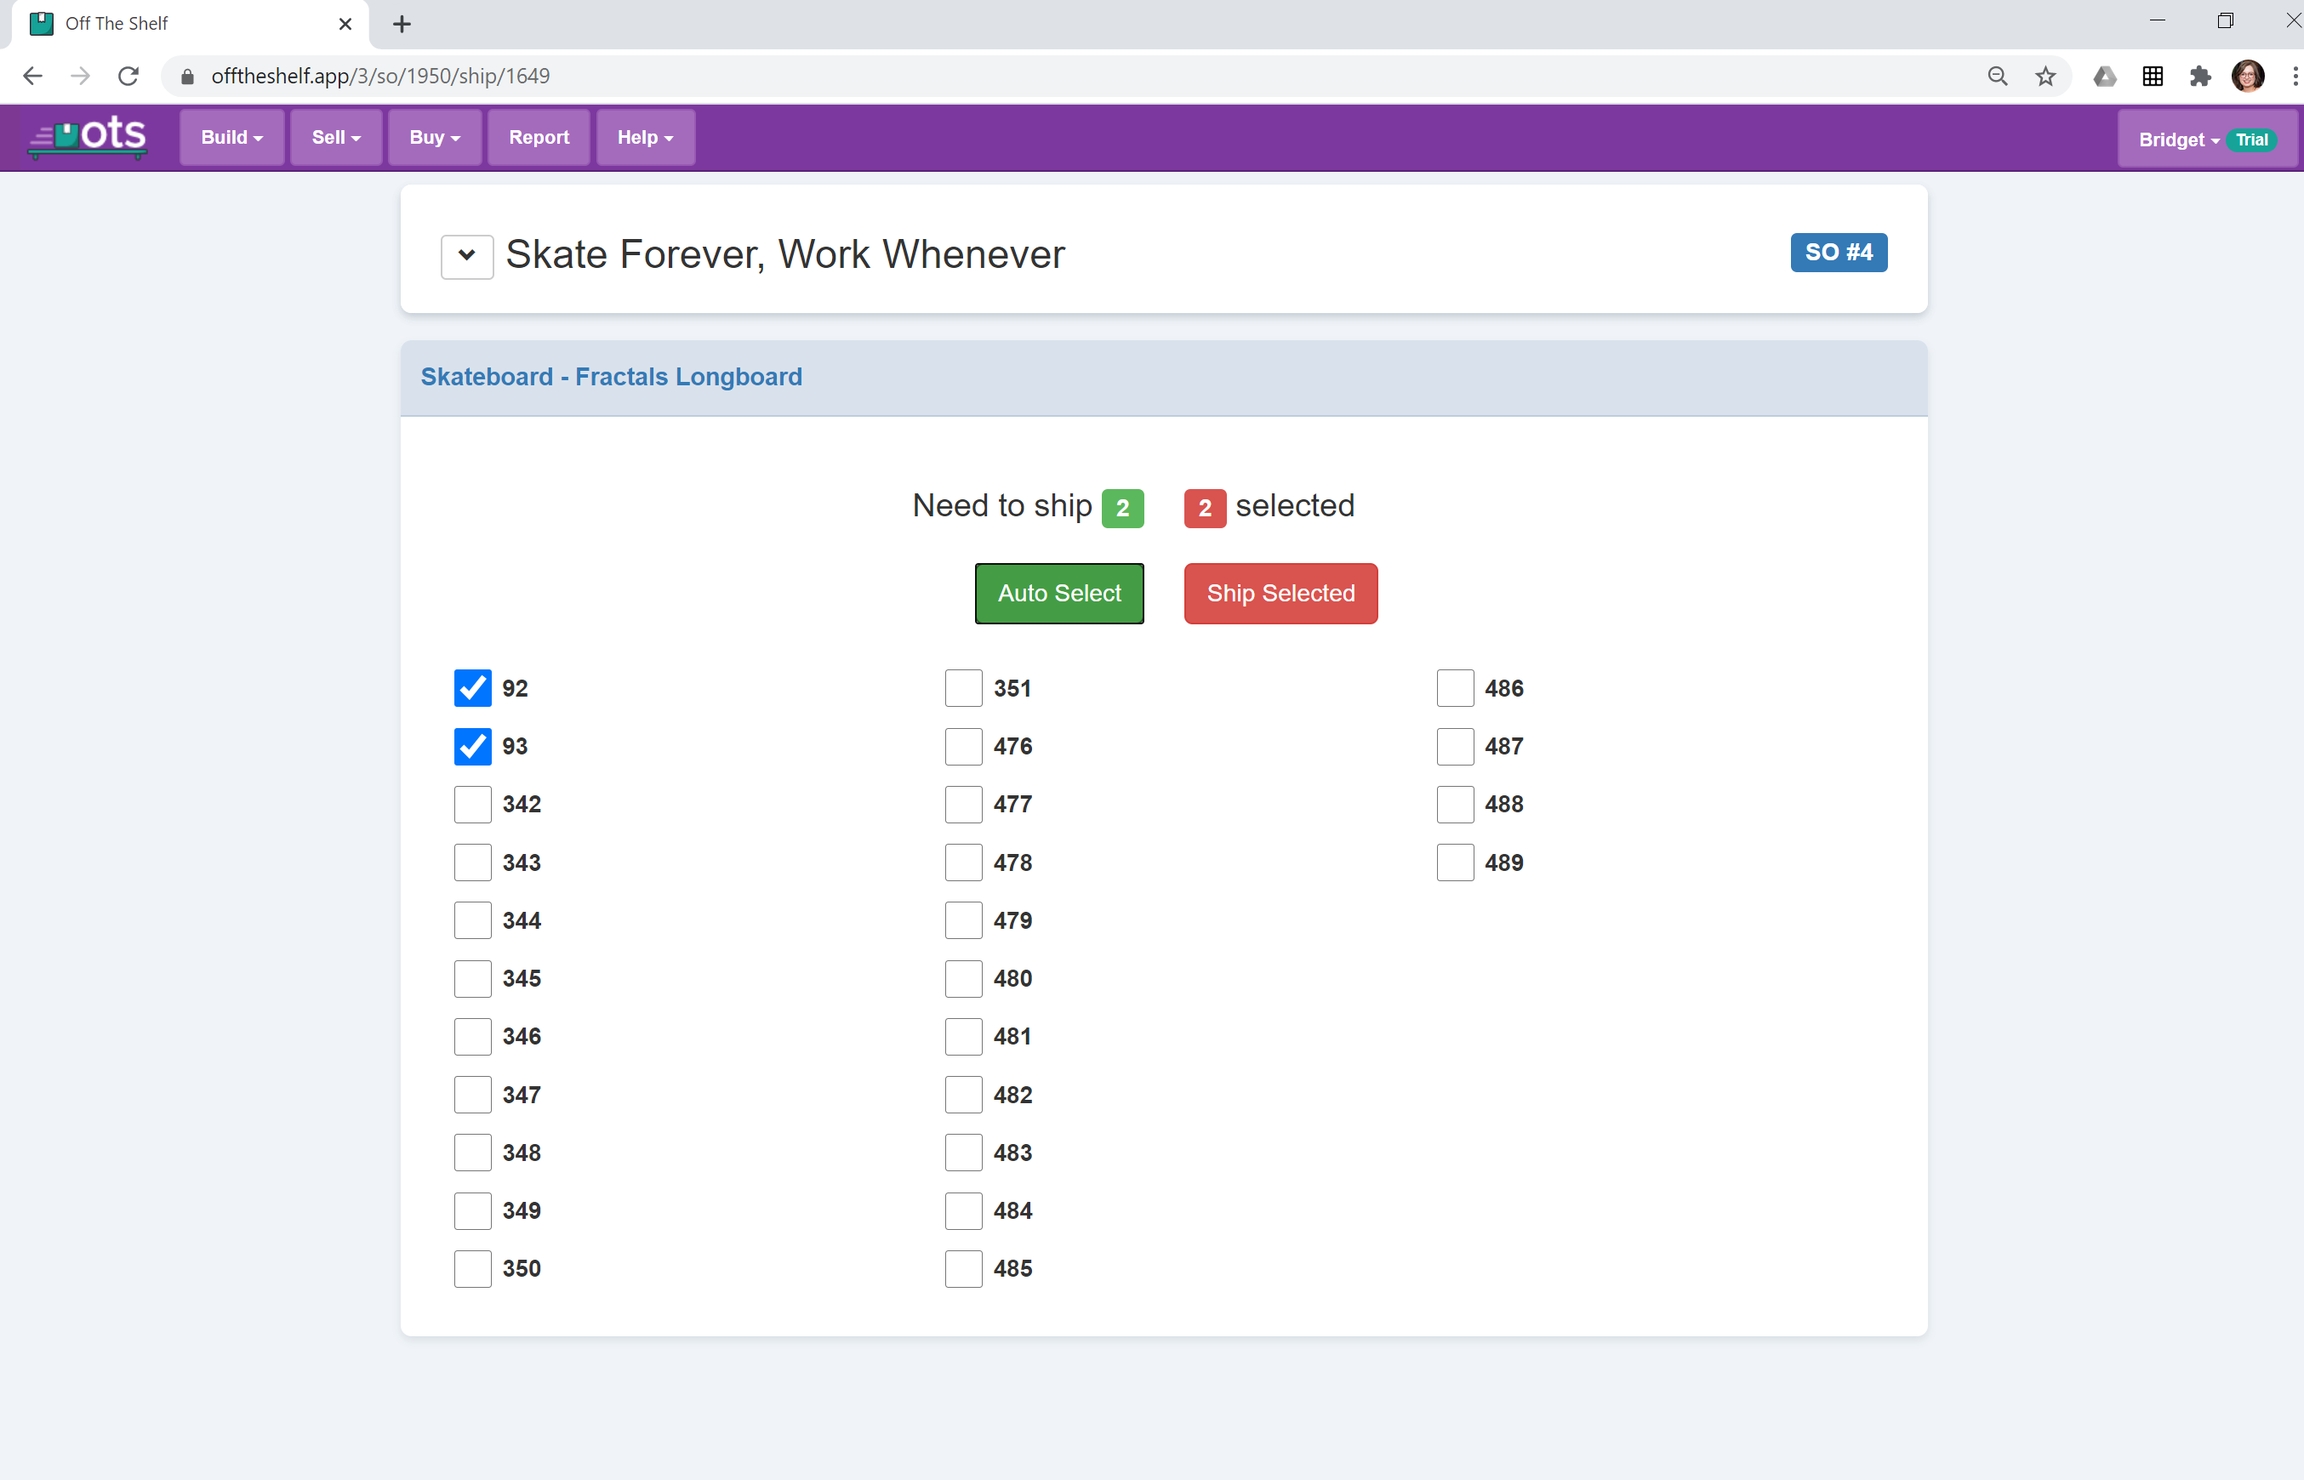This screenshot has width=2304, height=1480.
Task: Open the Chrome profile avatar
Action: click(x=2249, y=76)
